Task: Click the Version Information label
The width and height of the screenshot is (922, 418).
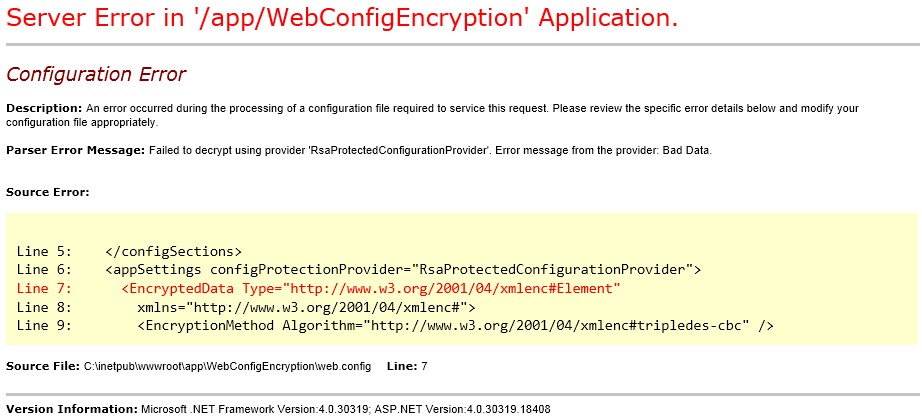Action: pos(72,409)
